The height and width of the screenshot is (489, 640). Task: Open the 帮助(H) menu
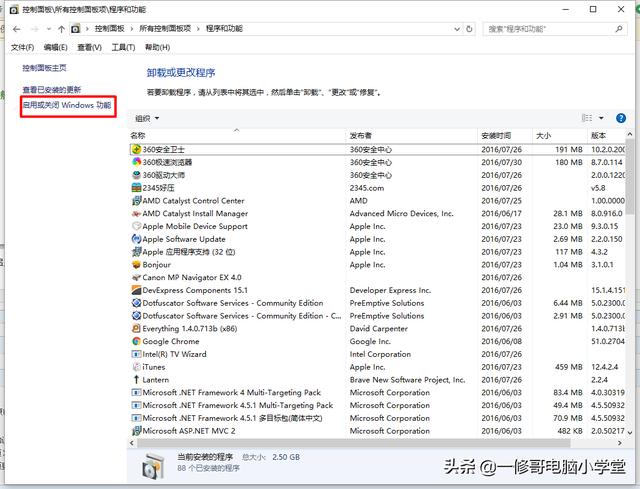157,47
